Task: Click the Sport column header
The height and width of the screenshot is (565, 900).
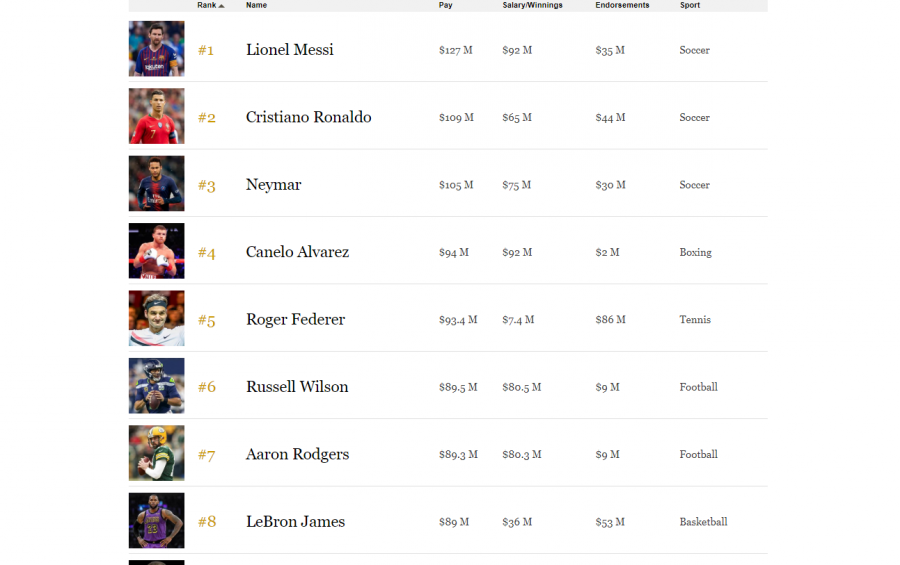Action: pos(690,6)
